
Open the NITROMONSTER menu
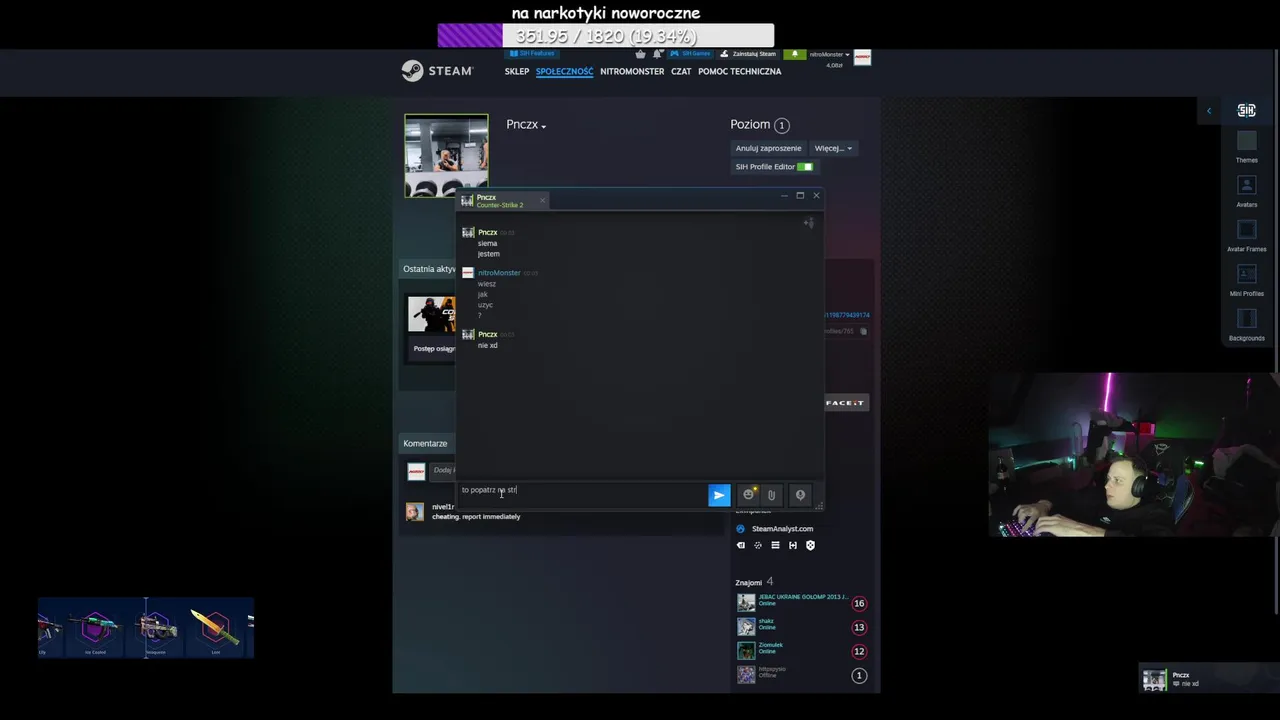coord(632,71)
